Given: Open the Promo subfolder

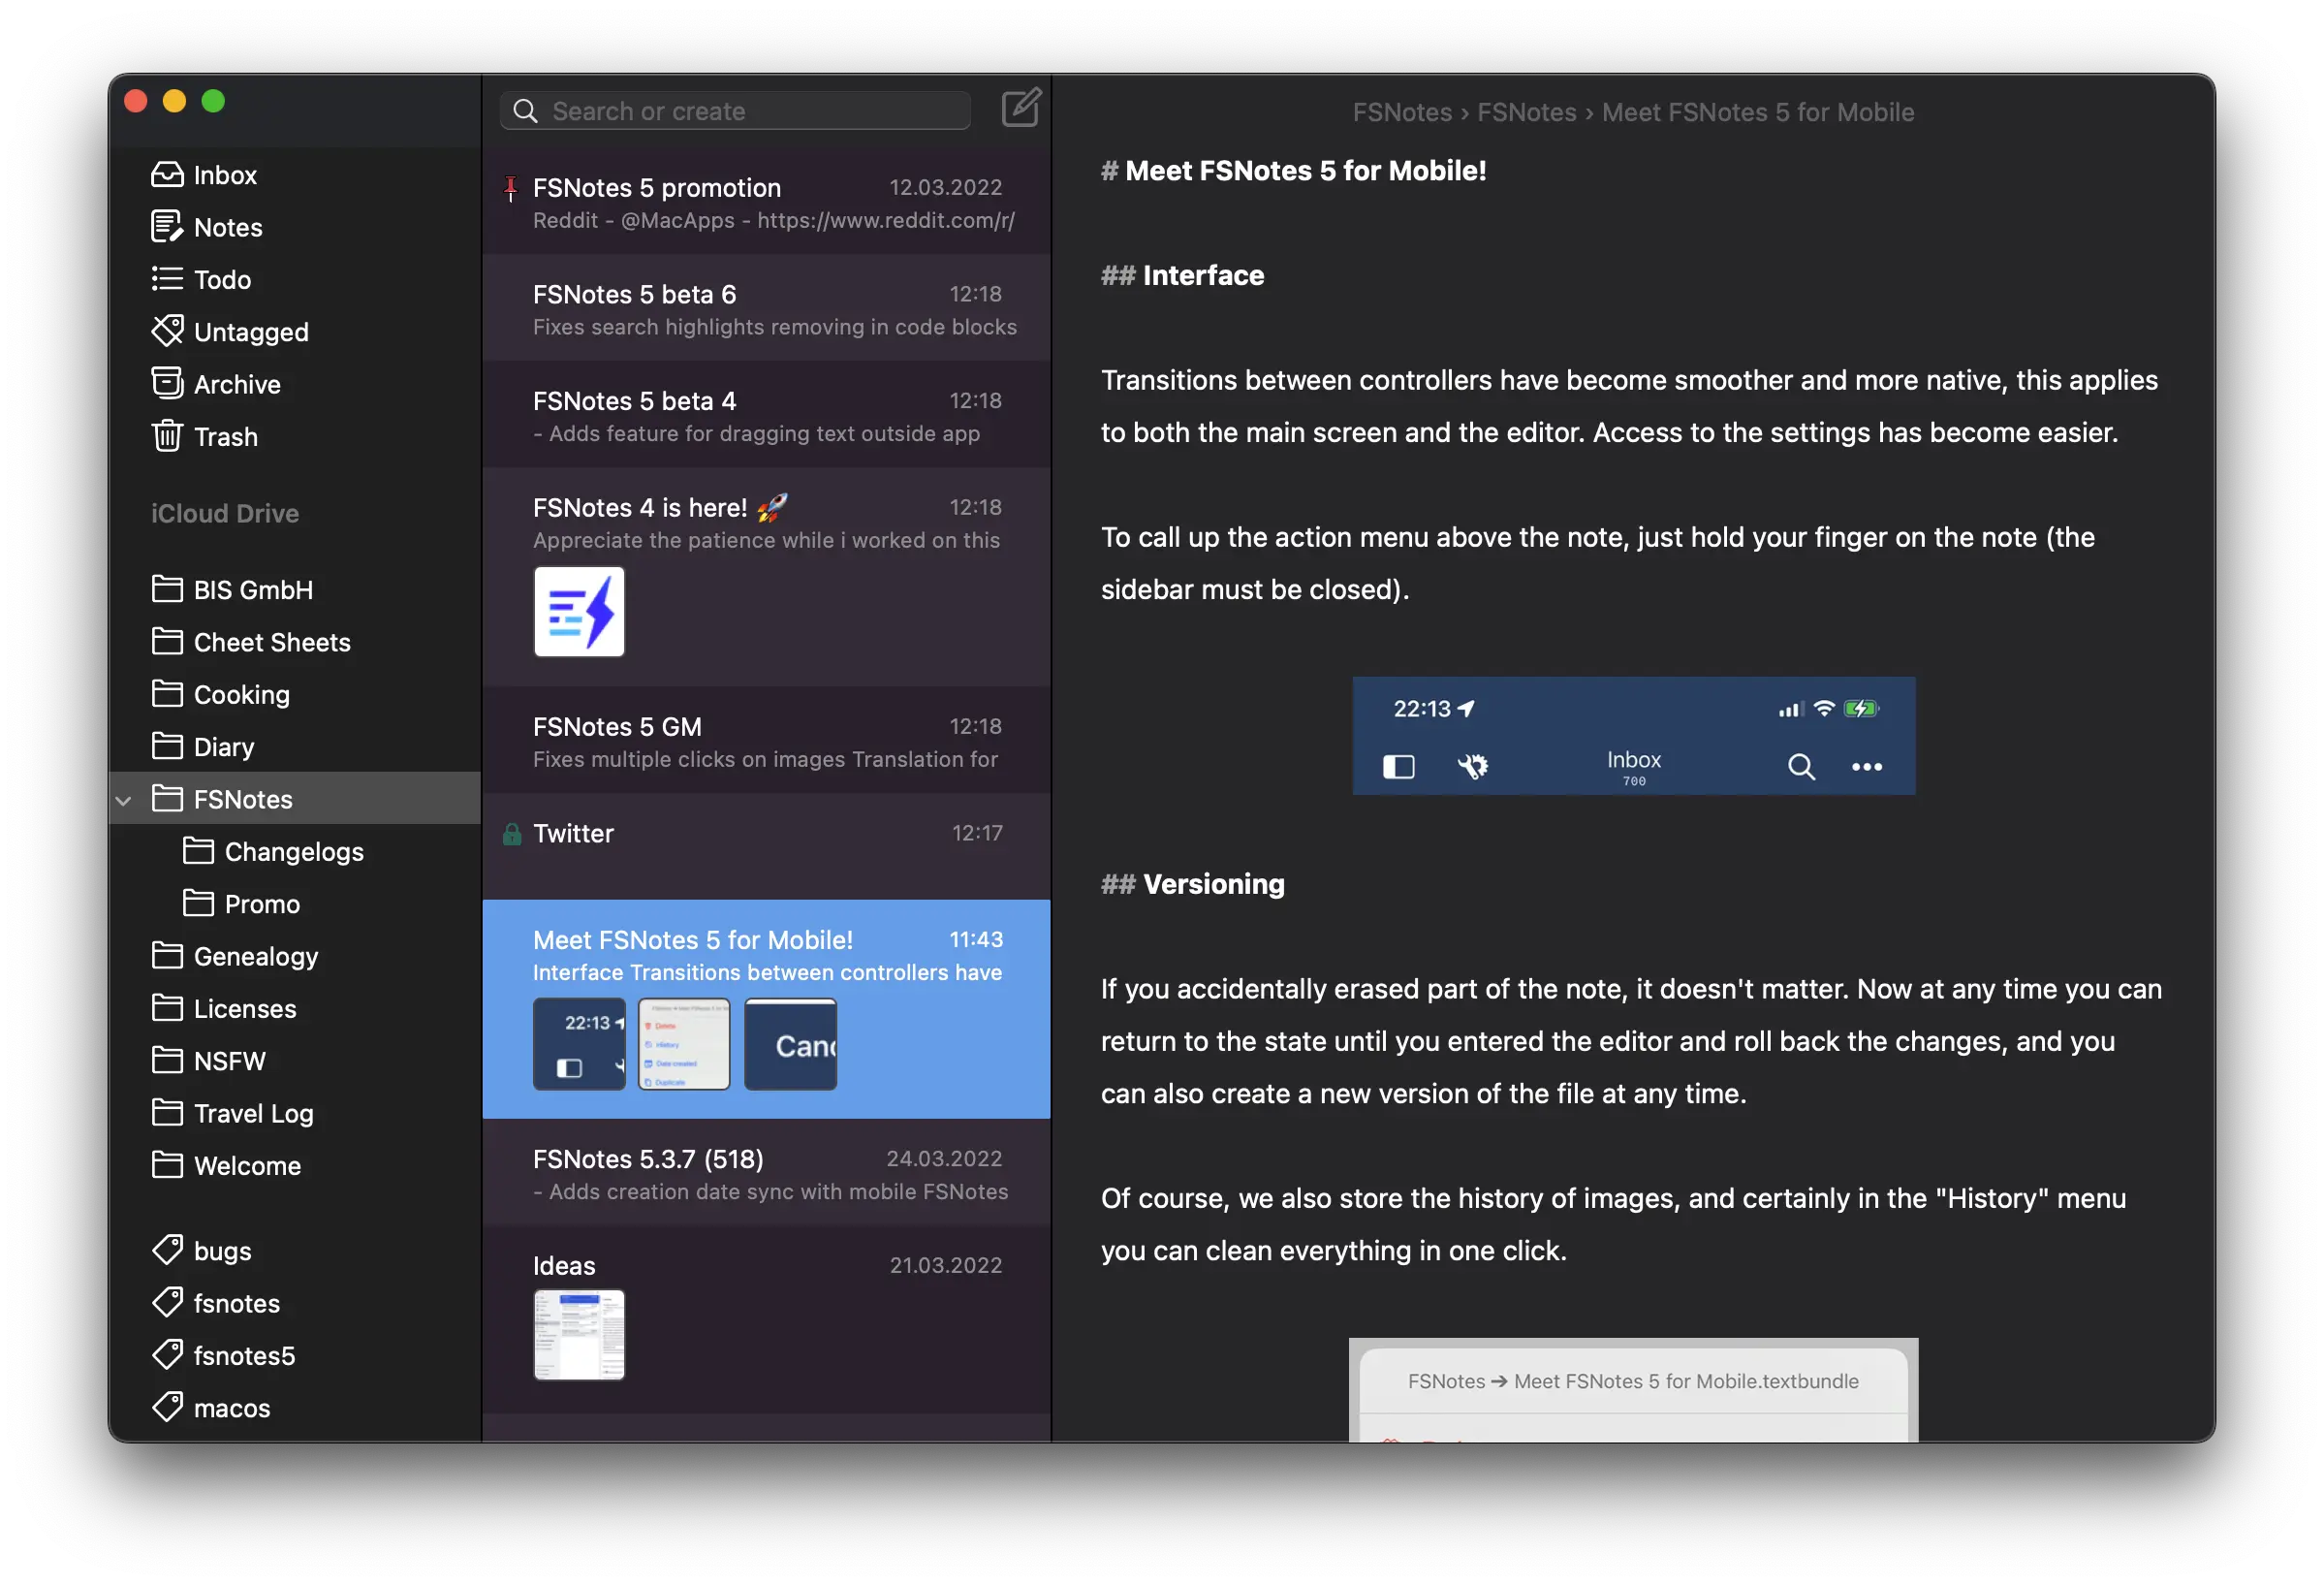Looking at the screenshot, I should [295, 904].
